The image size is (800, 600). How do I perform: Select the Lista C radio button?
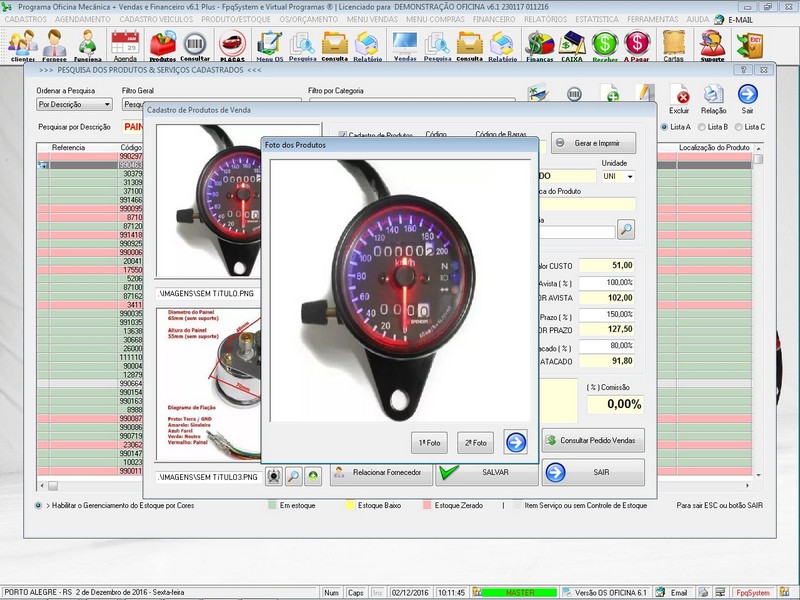click(738, 127)
